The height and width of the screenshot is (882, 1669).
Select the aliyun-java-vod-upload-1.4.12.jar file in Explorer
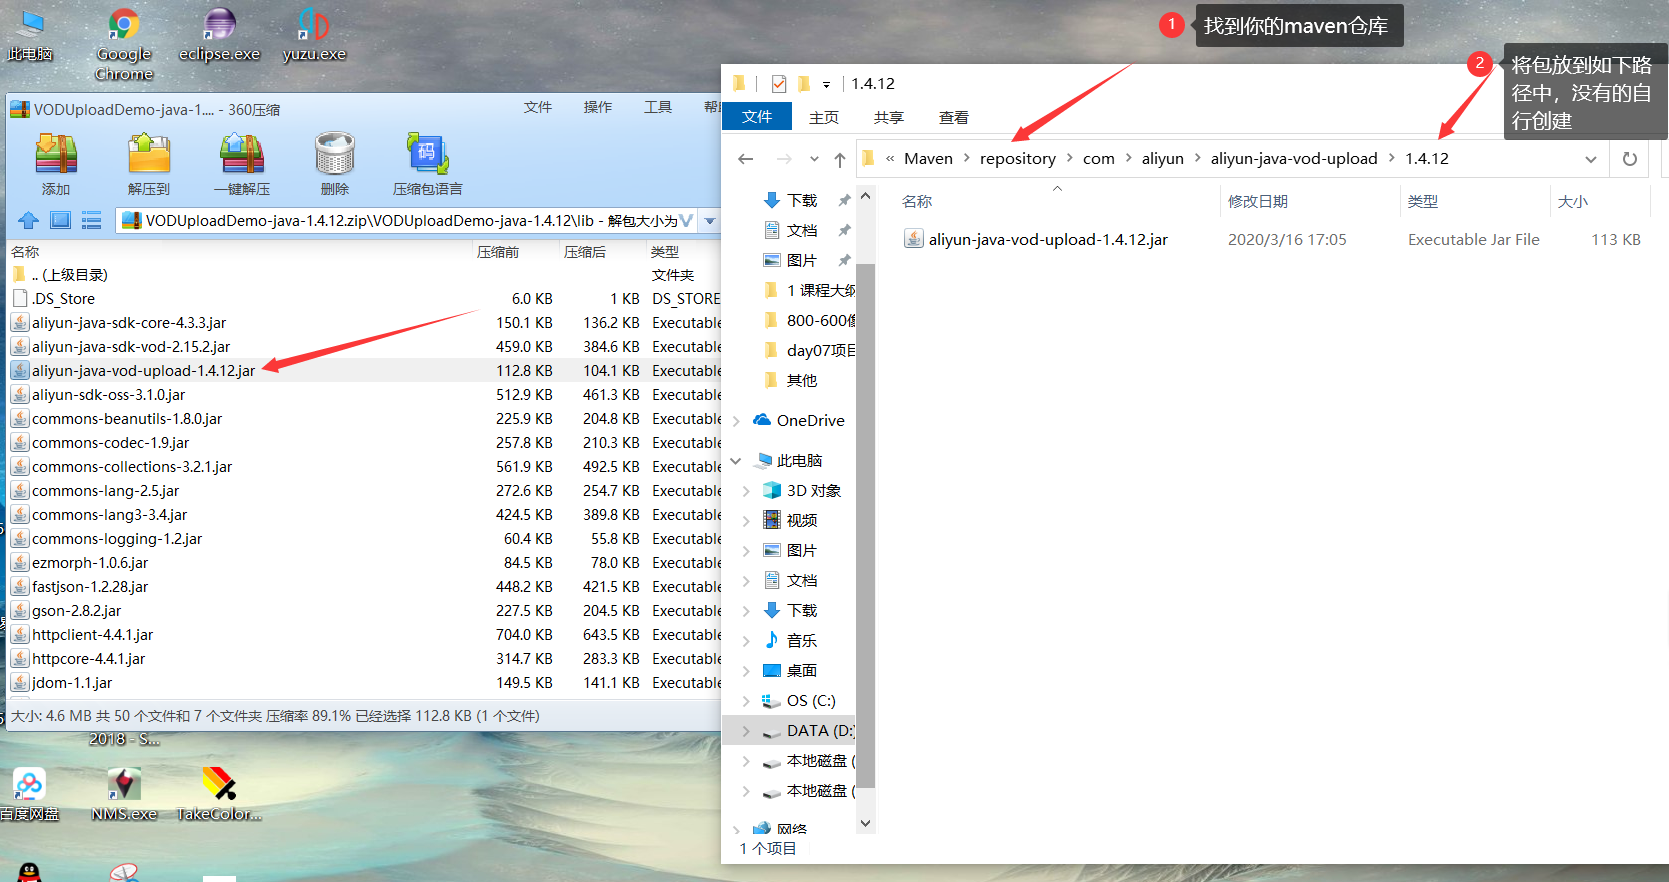point(1048,239)
